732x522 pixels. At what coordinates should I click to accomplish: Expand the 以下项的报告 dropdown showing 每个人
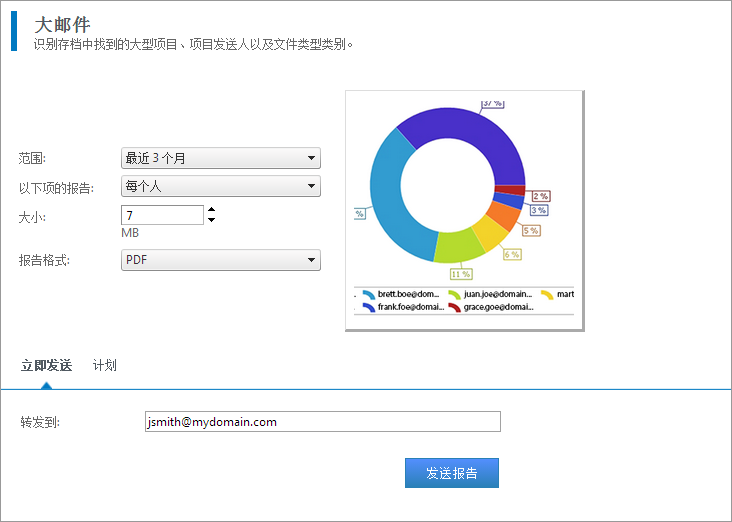point(220,187)
